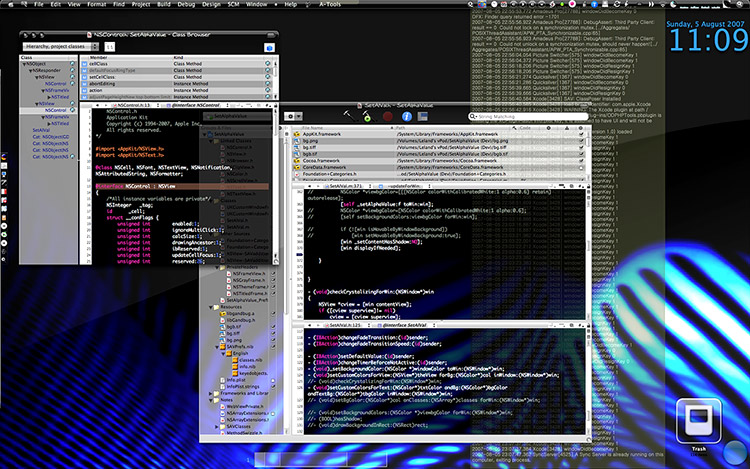Viewport: 750px width, 469px height.
Task: Click the documentation icon on the action row
Action: tap(267, 90)
